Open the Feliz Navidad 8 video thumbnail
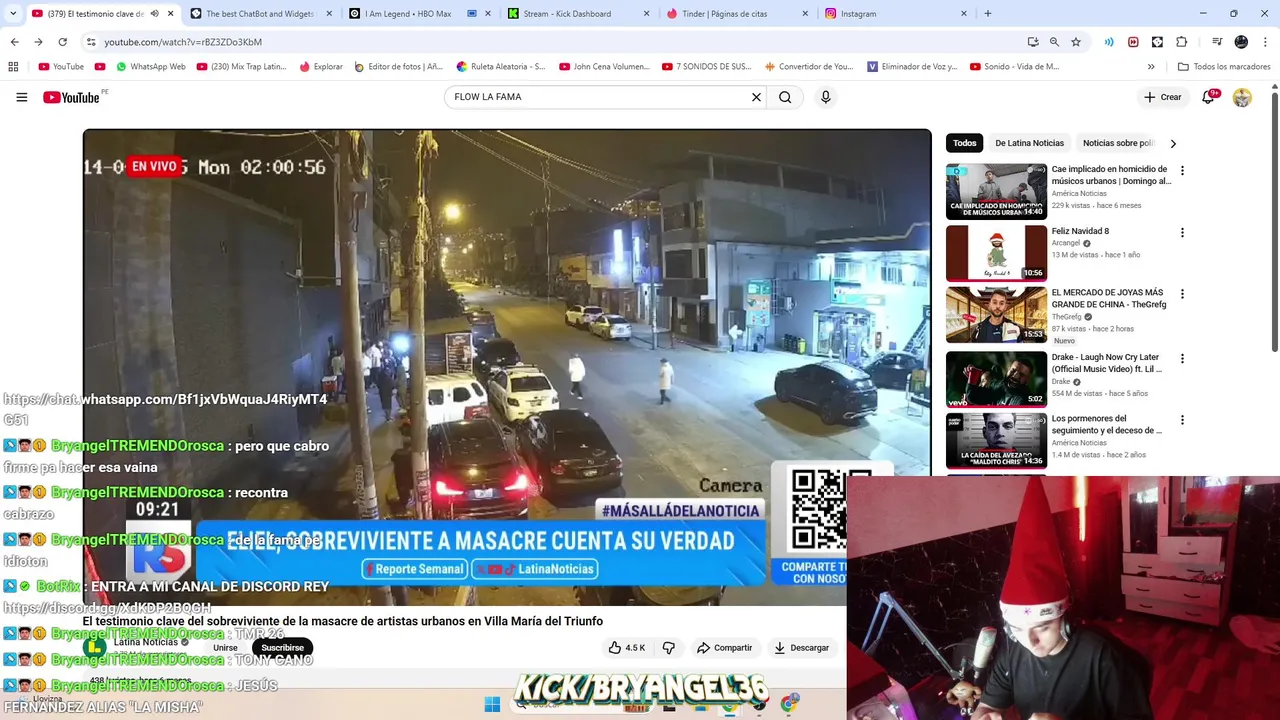The height and width of the screenshot is (720, 1280). click(996, 253)
